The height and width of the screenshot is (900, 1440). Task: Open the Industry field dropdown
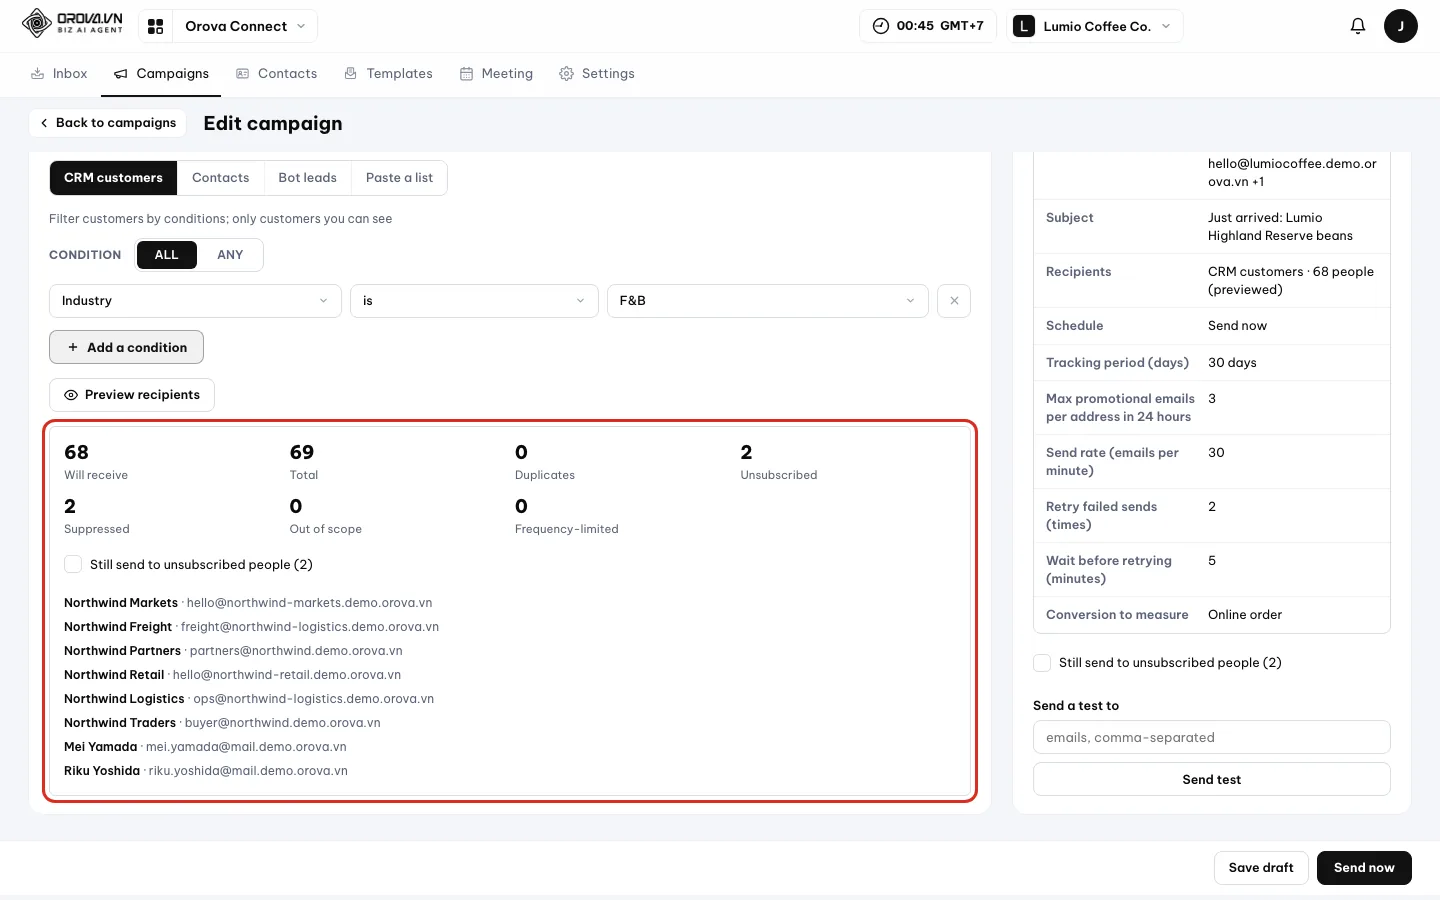195,301
